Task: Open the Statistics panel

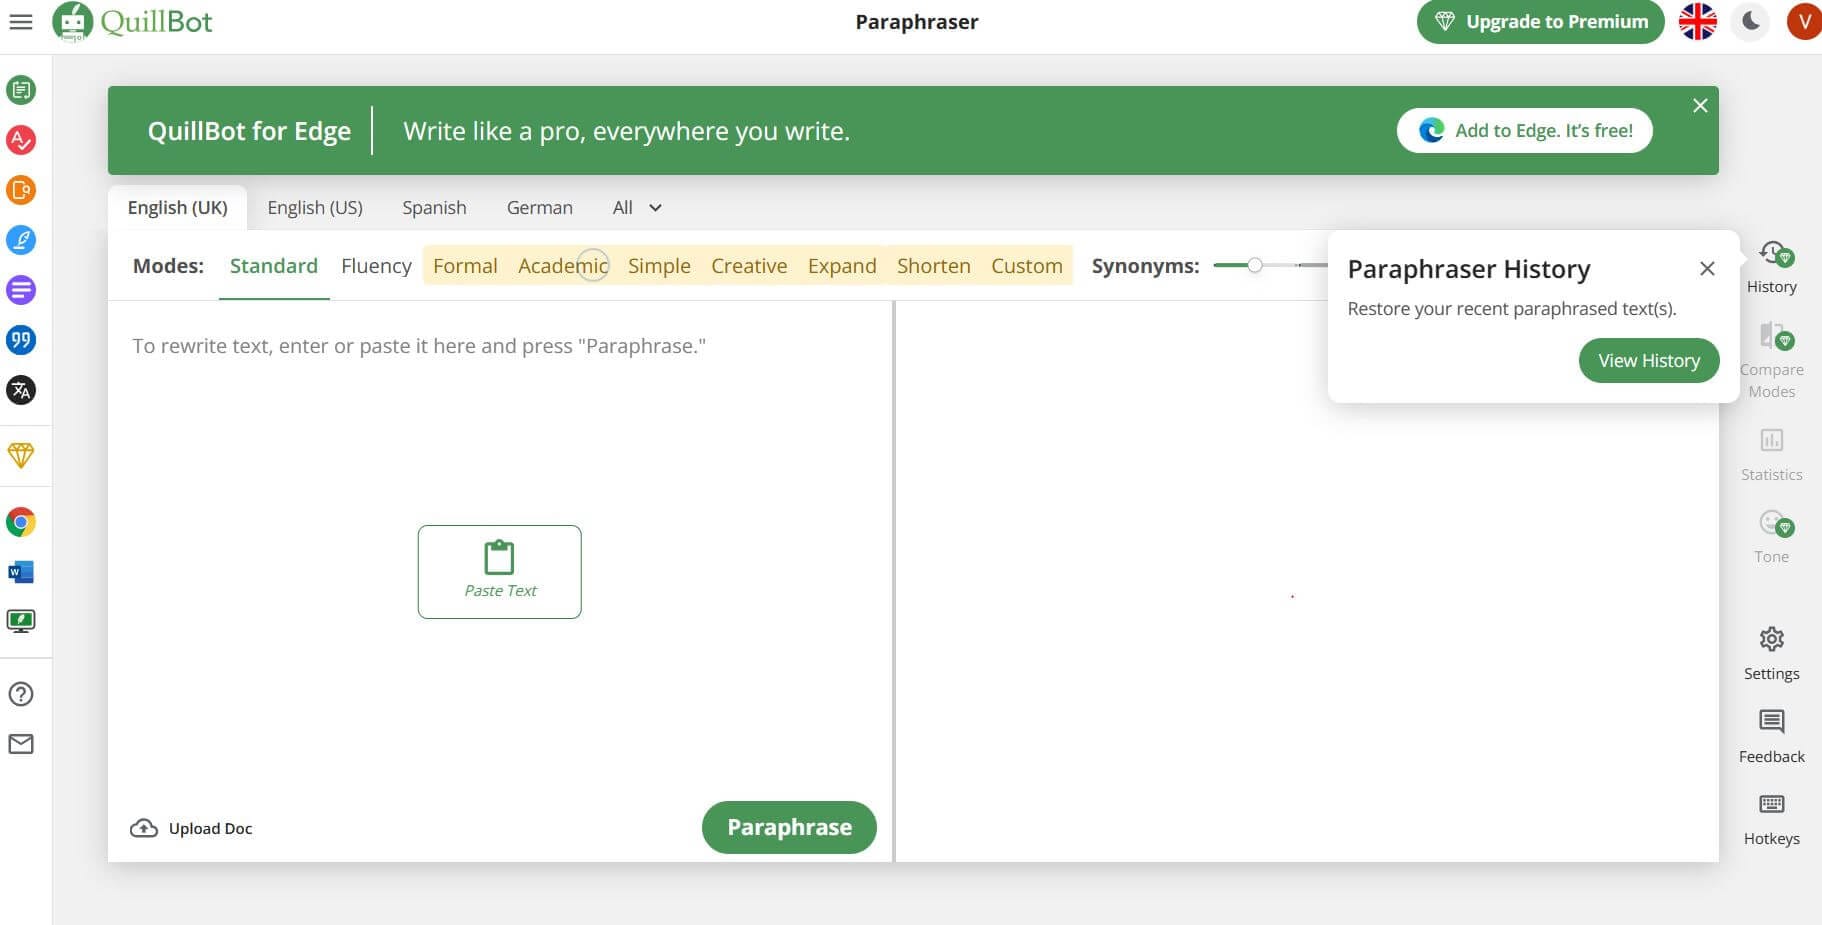Action: pos(1772,454)
